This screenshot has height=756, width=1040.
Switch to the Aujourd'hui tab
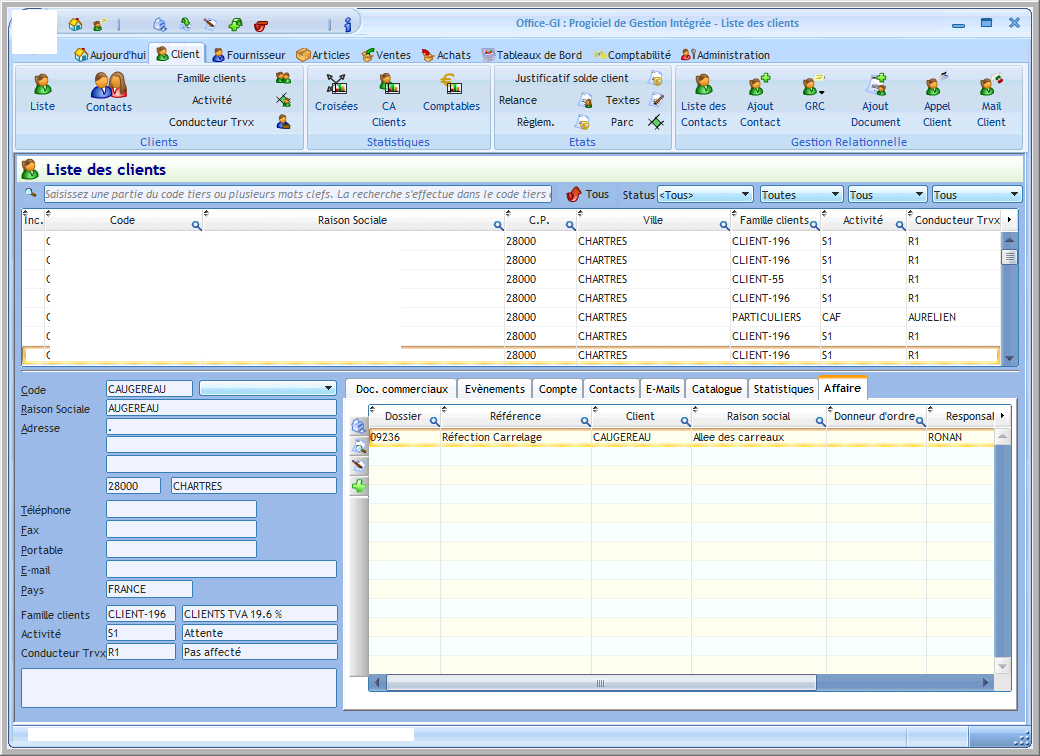[110, 55]
